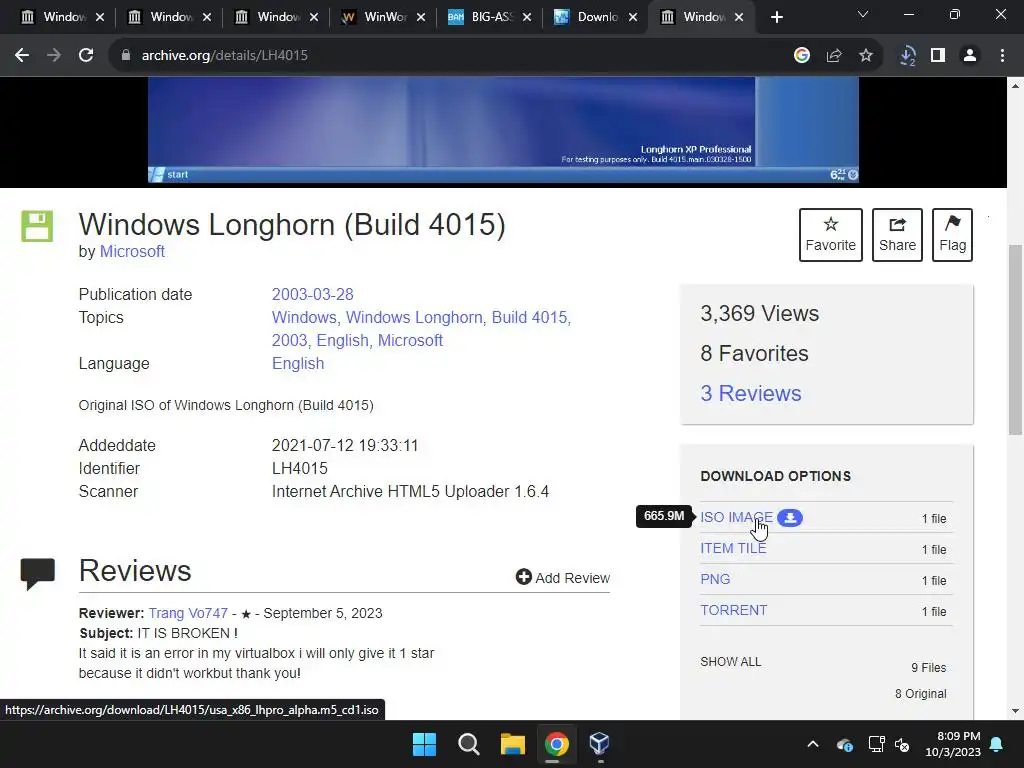Switch to the WinWorld tab
1024x768 pixels.
click(x=385, y=17)
